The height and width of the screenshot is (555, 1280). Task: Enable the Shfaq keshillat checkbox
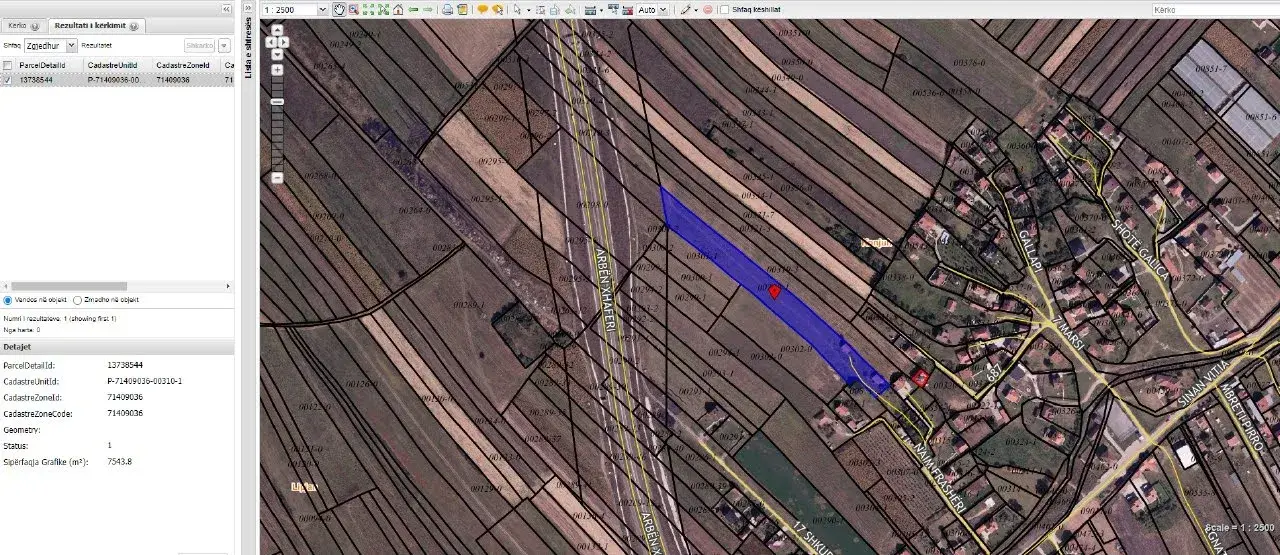[x=724, y=9]
